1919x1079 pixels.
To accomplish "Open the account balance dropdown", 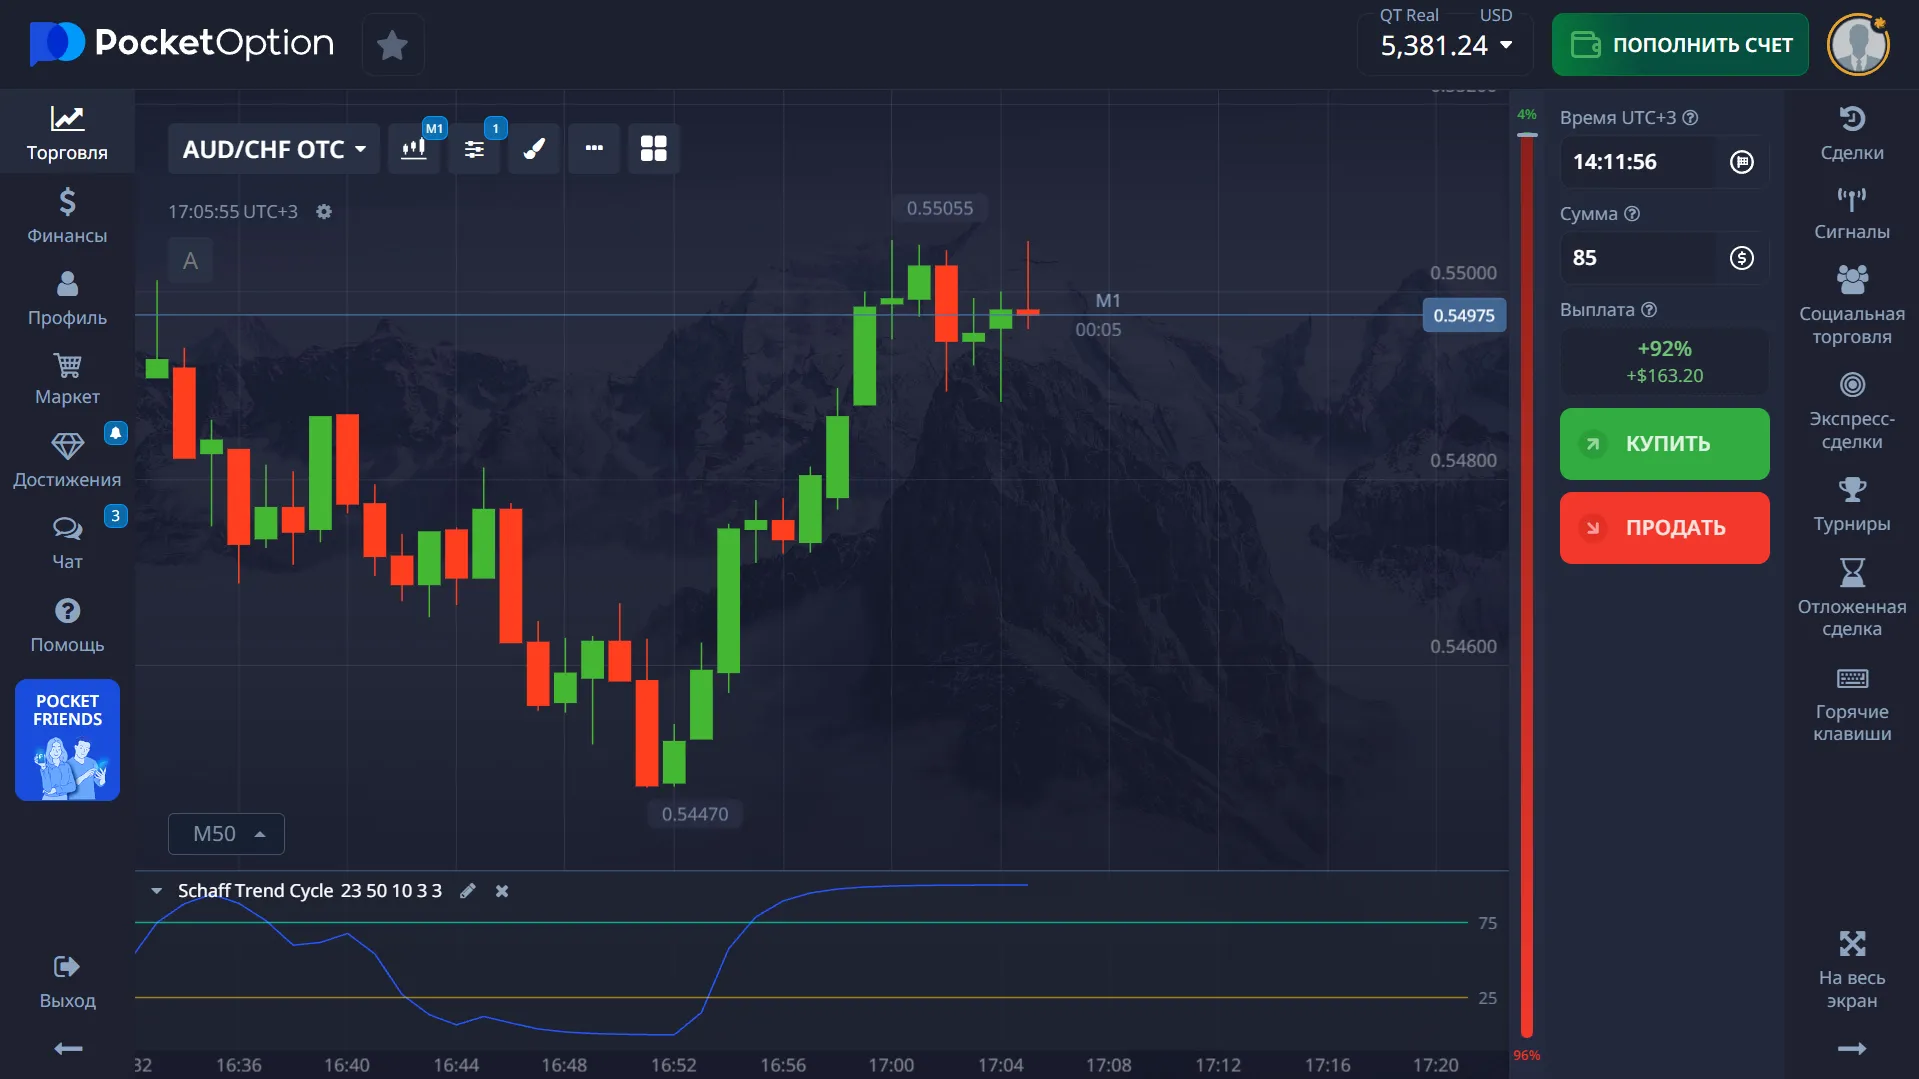I will (1443, 44).
